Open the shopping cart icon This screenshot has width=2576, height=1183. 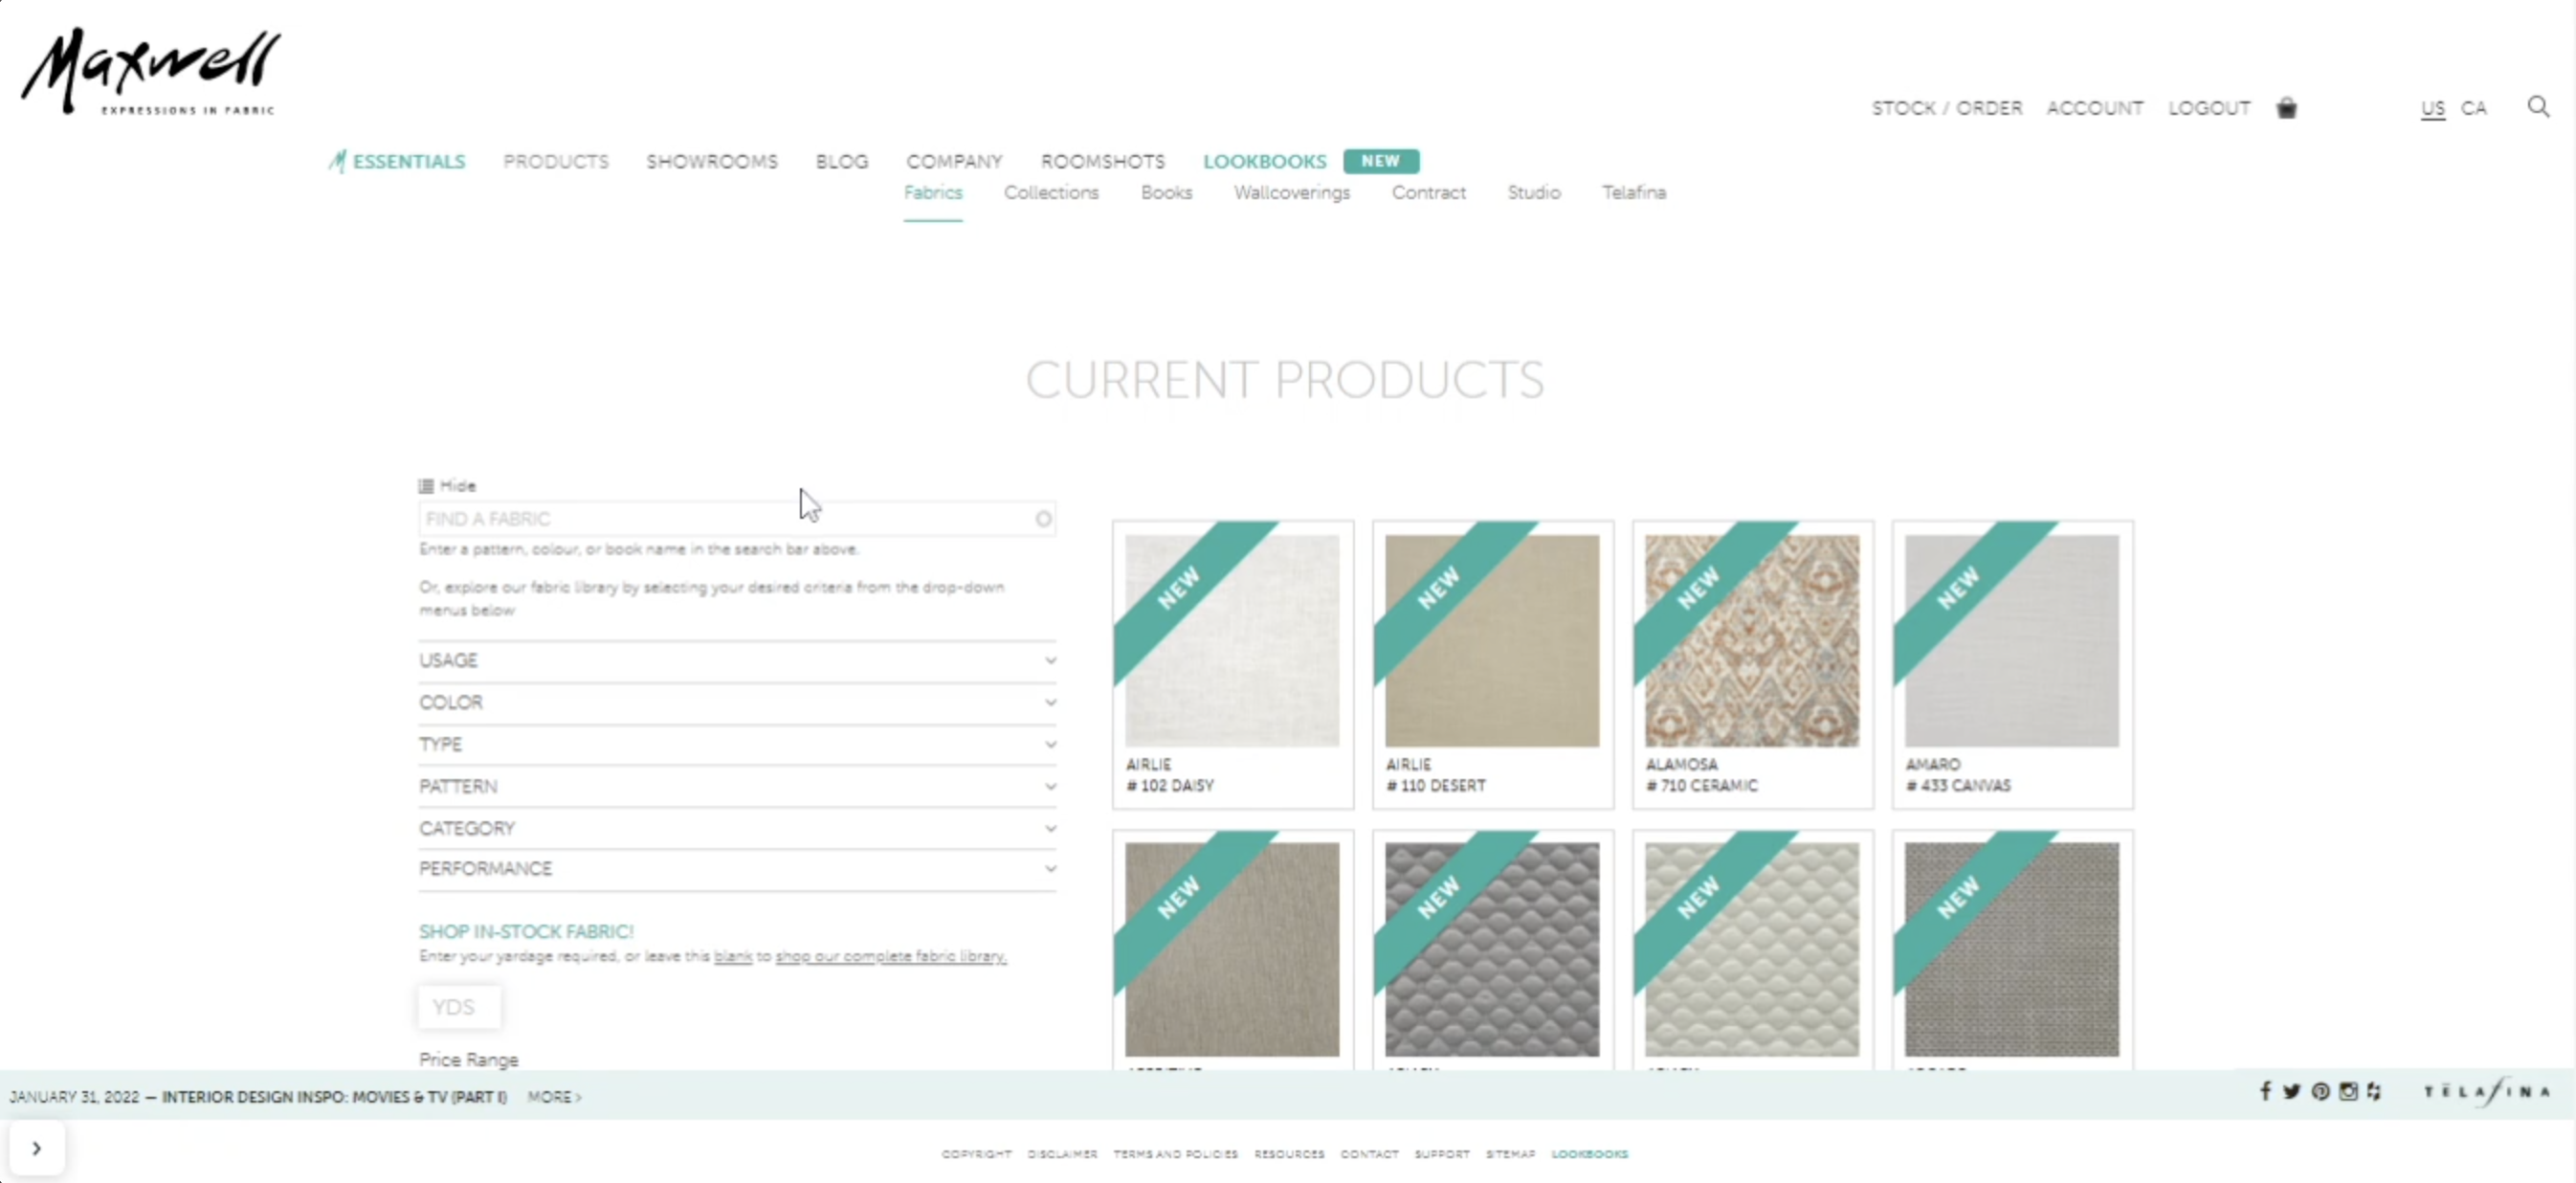pos(2286,108)
